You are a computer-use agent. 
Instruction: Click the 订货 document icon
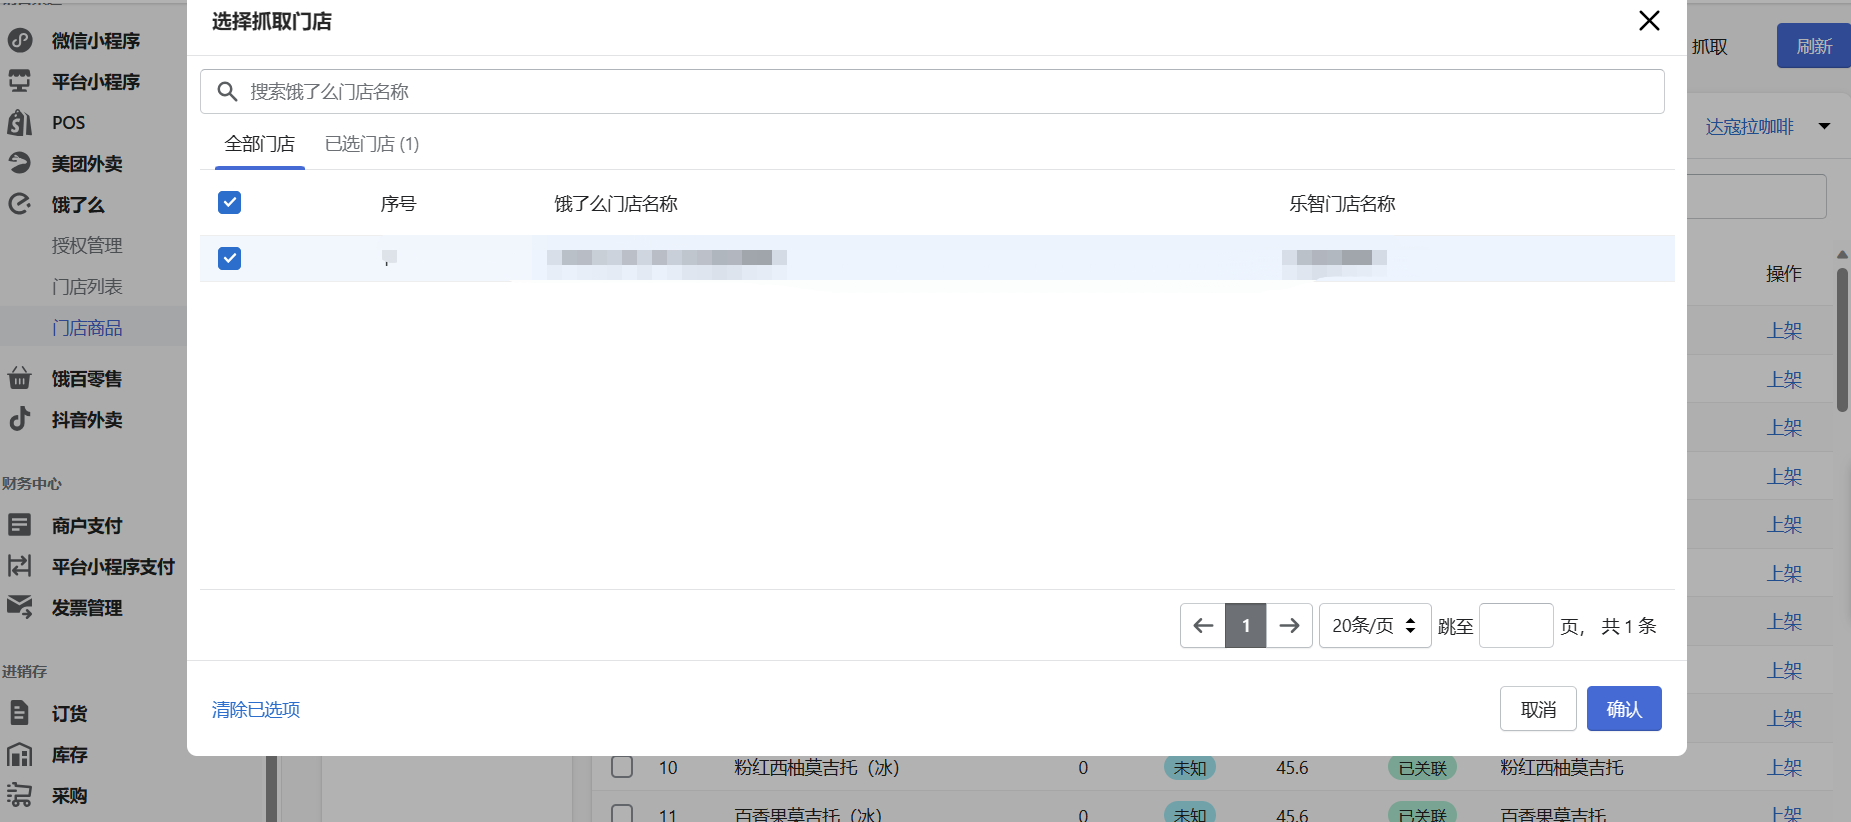20,713
